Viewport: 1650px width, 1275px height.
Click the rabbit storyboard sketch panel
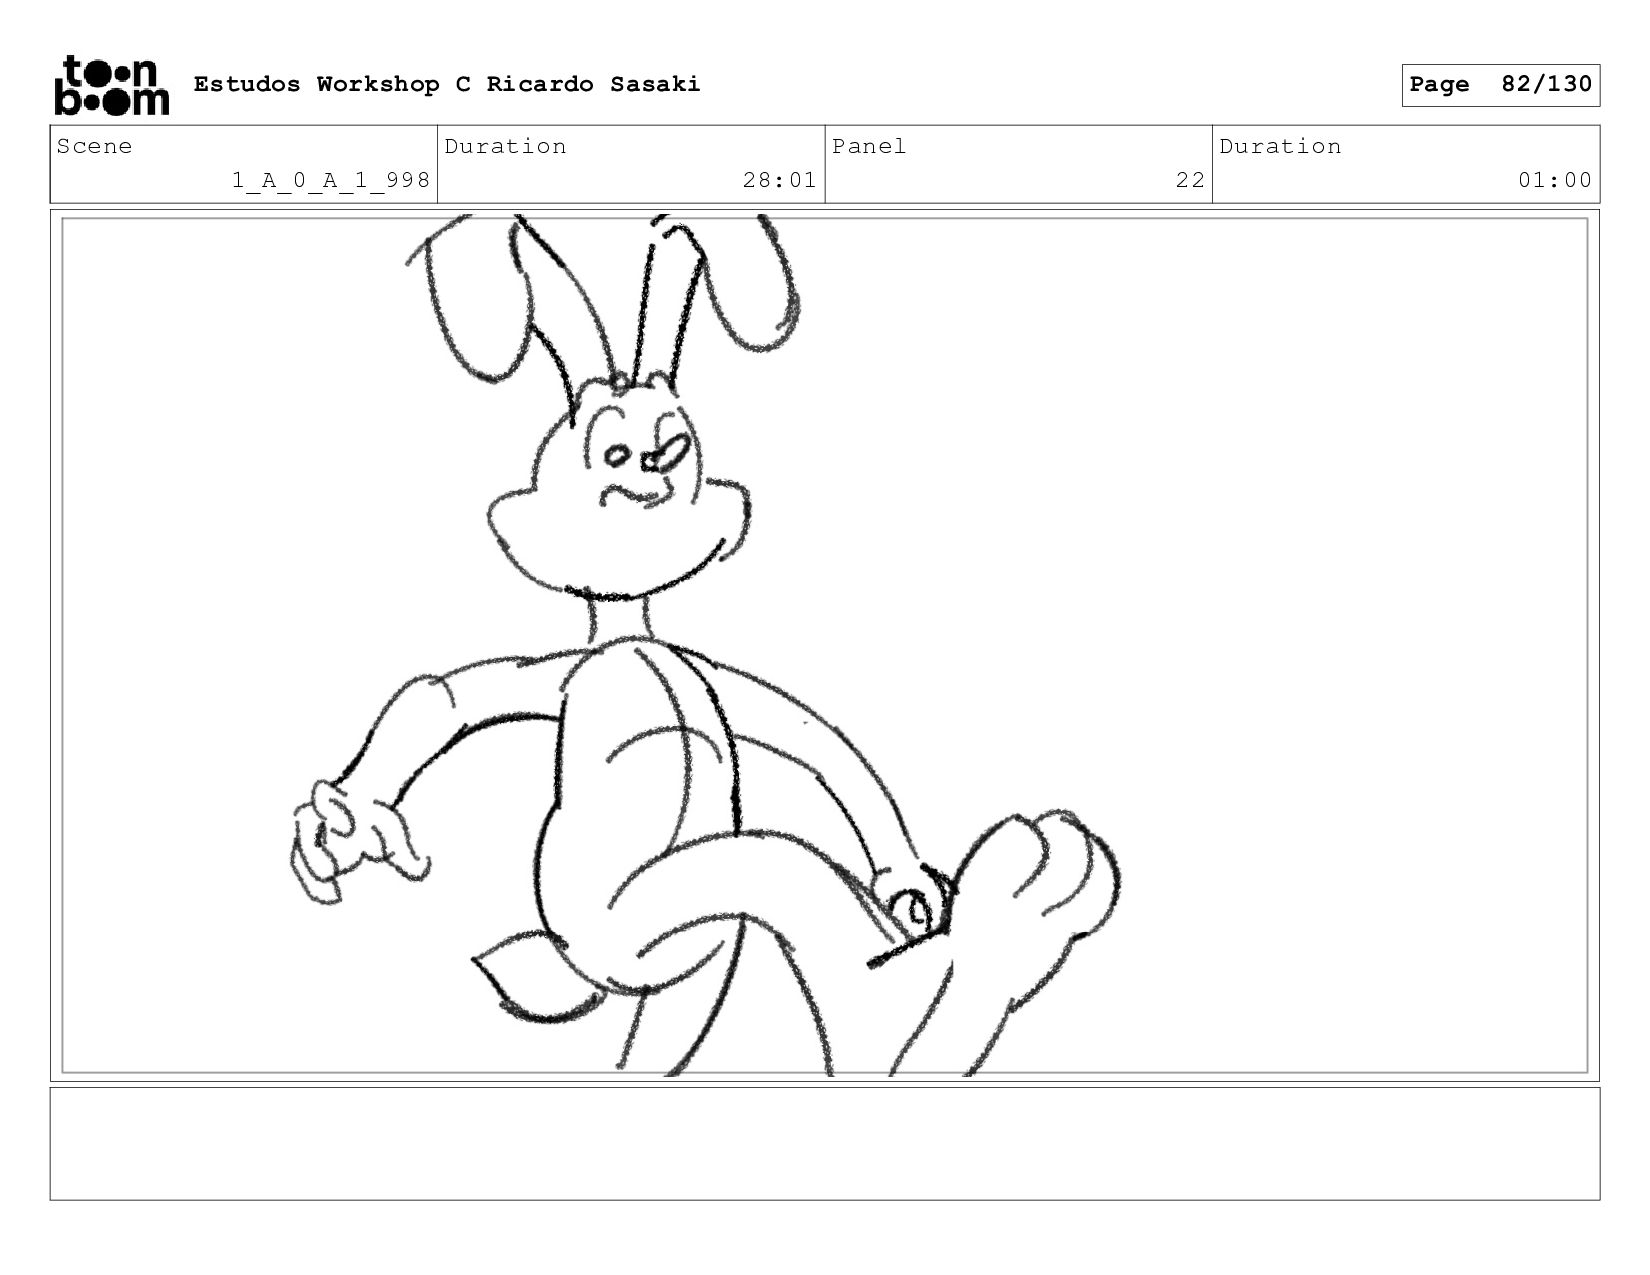tap(825, 646)
